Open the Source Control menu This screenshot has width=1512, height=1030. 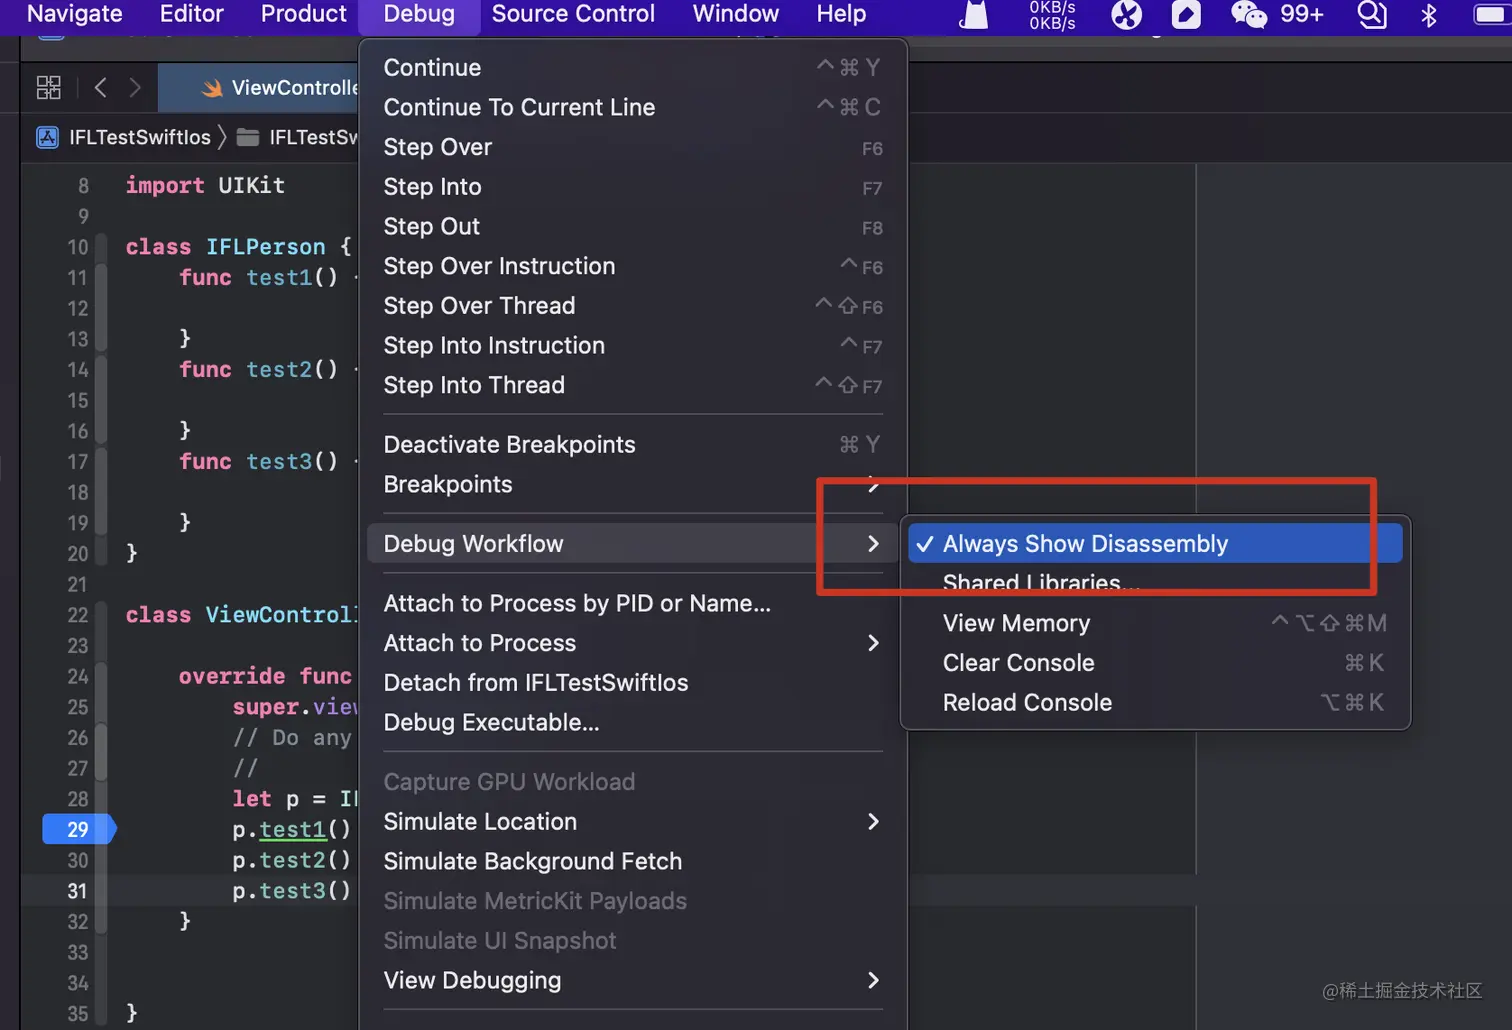click(x=573, y=14)
